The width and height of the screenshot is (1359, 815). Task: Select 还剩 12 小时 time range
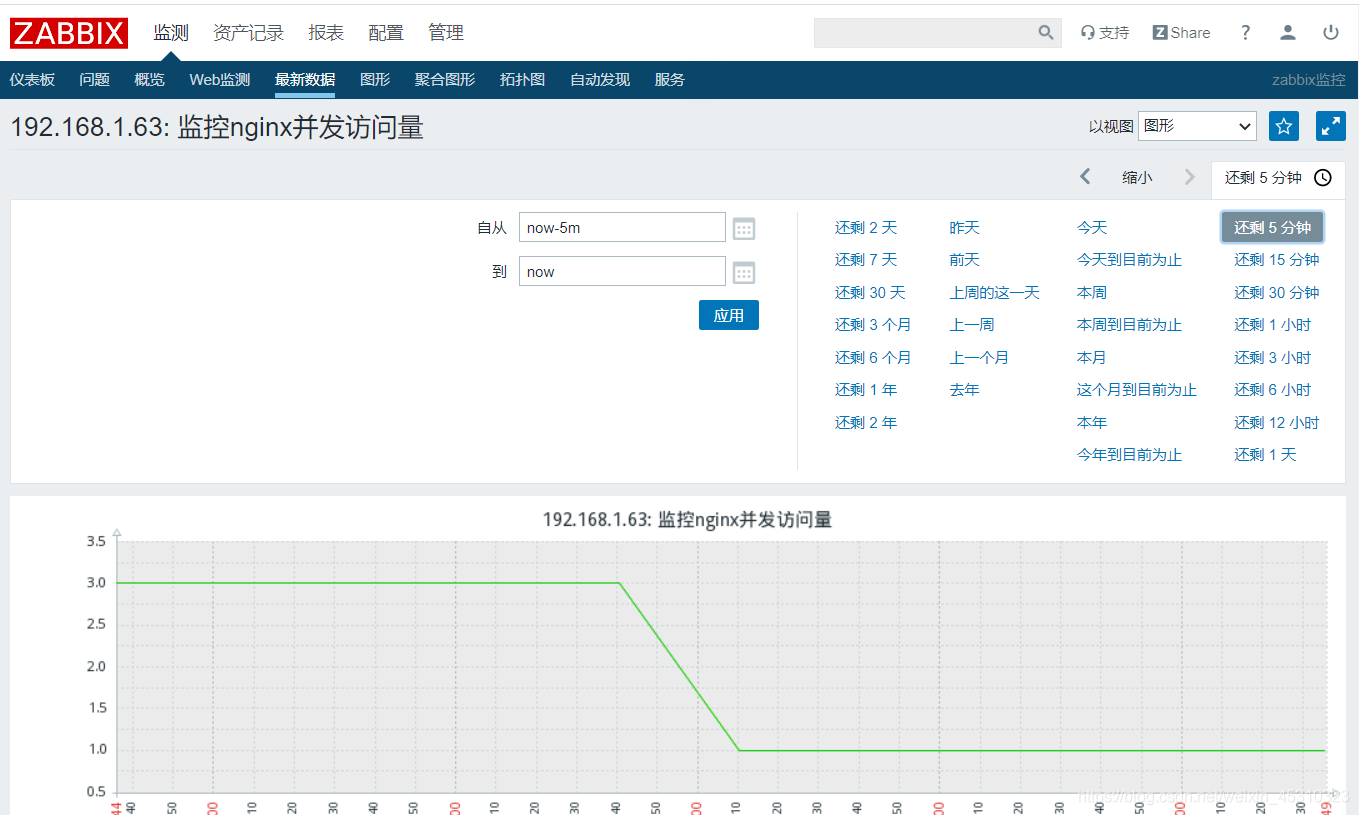1277,423
